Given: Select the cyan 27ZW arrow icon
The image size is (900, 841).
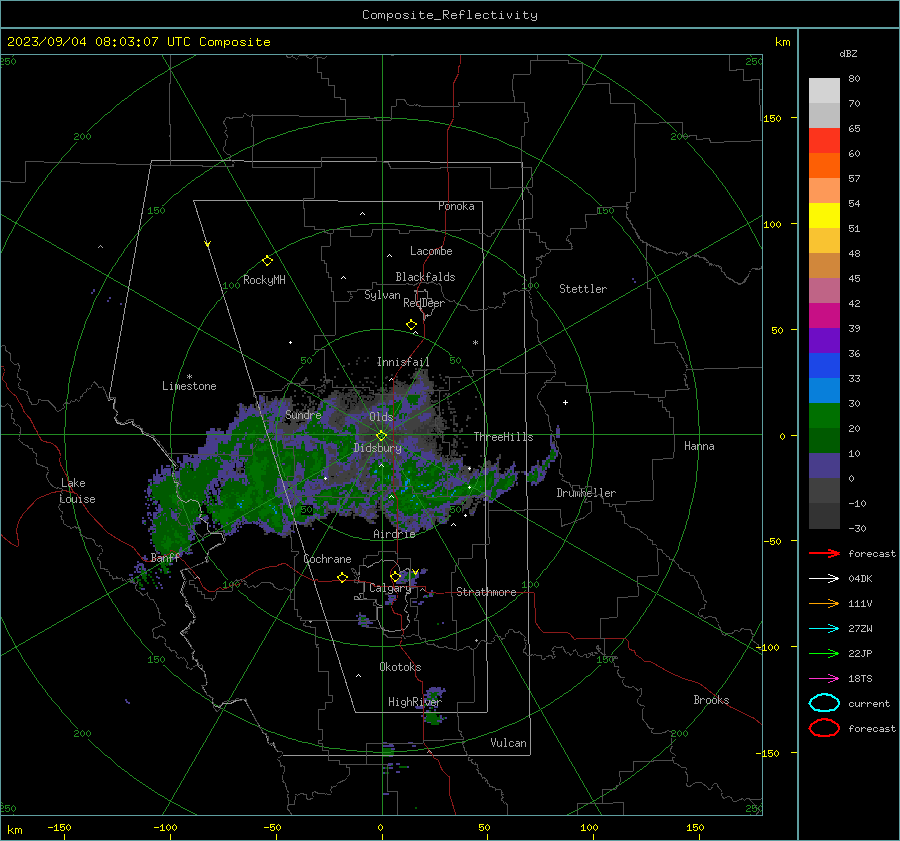Looking at the screenshot, I should [x=824, y=629].
